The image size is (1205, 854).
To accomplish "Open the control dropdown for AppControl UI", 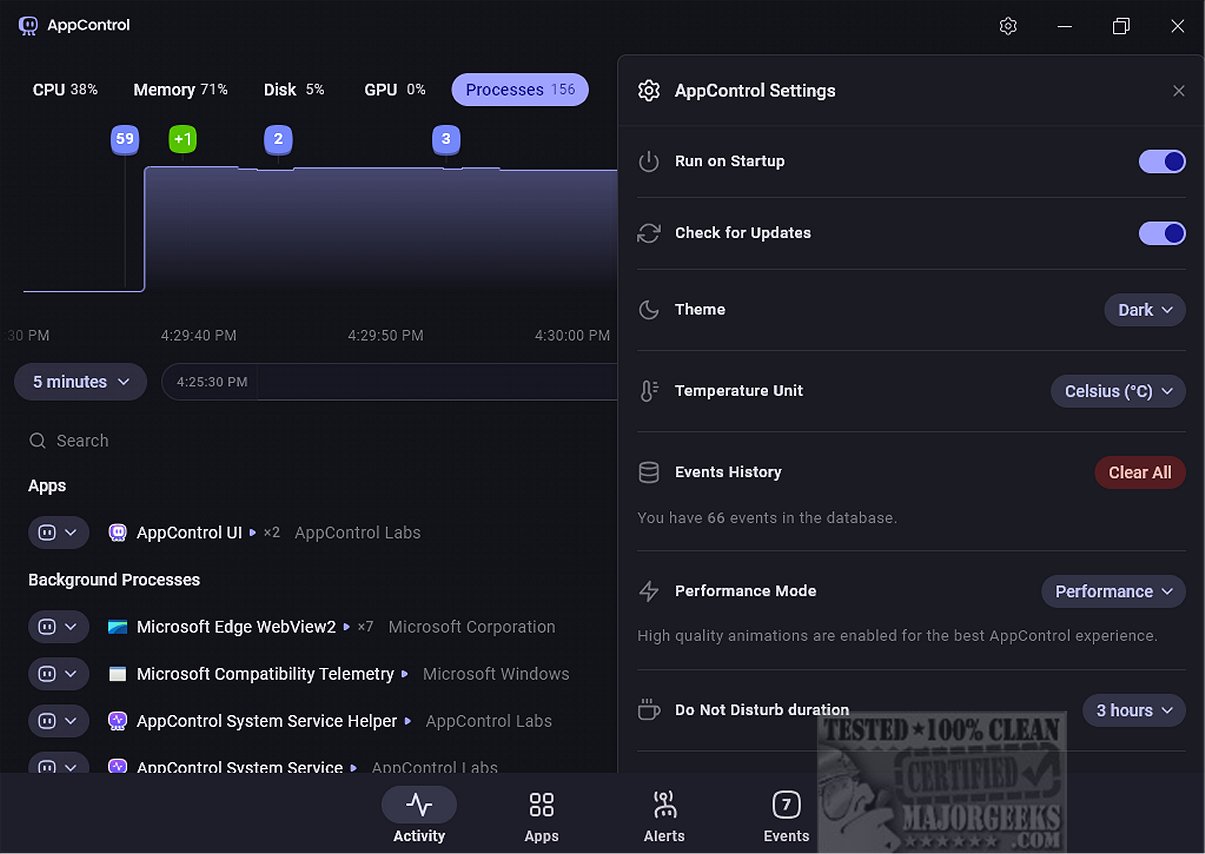I will 58,533.
